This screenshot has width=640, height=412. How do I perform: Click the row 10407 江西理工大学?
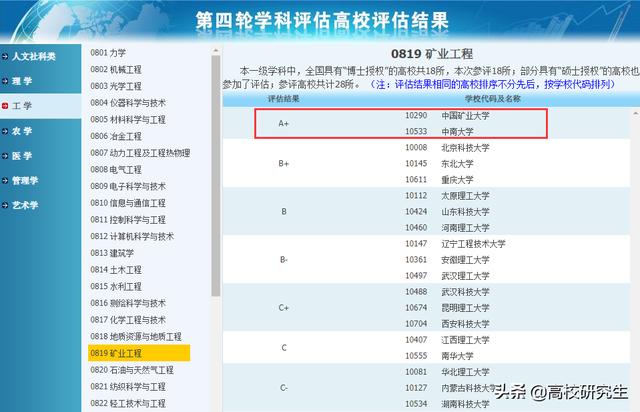coord(447,340)
